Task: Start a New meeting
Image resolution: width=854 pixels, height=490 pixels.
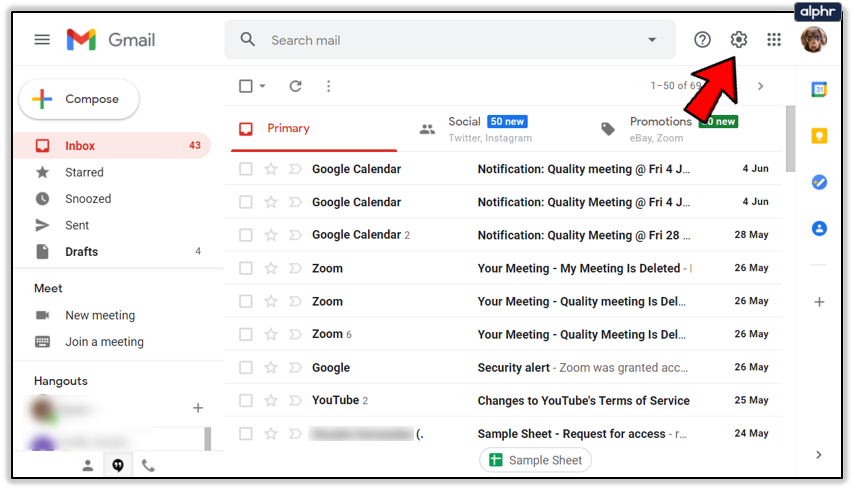Action: (x=100, y=315)
